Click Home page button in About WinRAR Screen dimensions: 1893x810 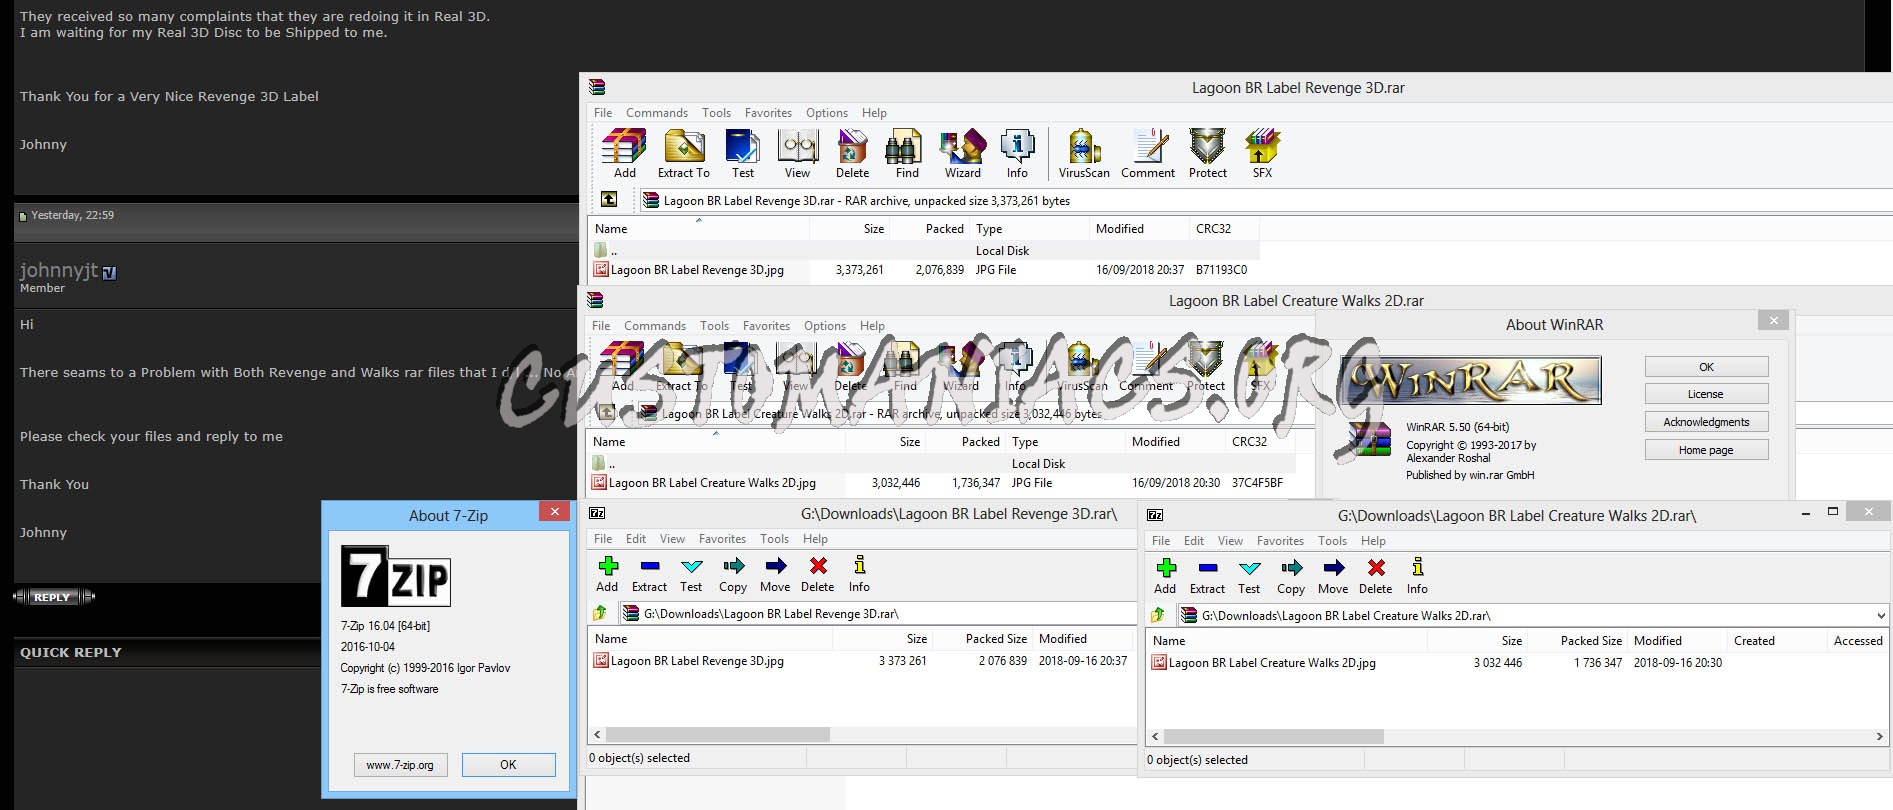[1706, 450]
